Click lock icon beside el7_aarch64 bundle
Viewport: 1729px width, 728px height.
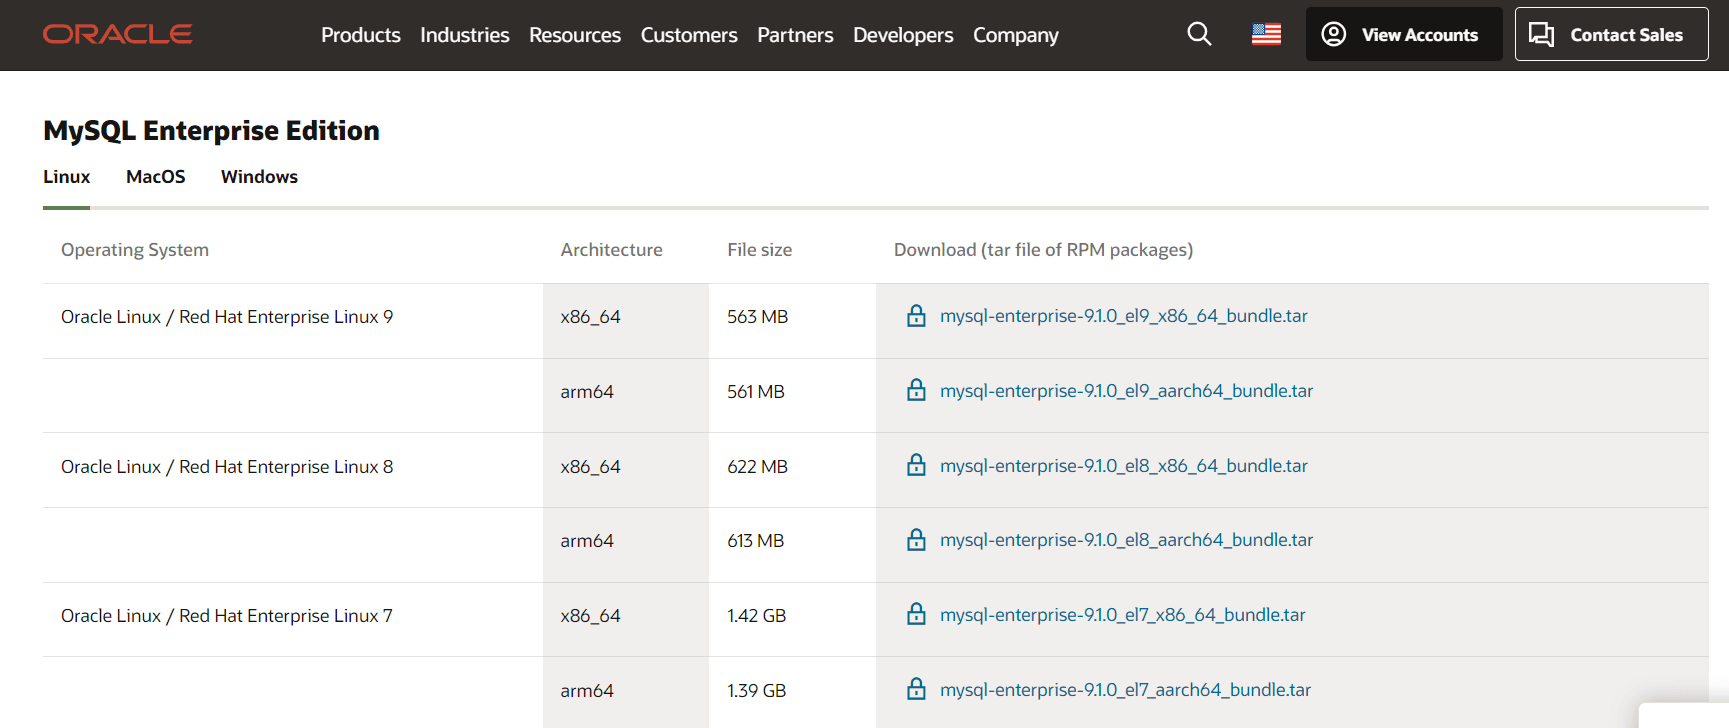[x=916, y=689]
